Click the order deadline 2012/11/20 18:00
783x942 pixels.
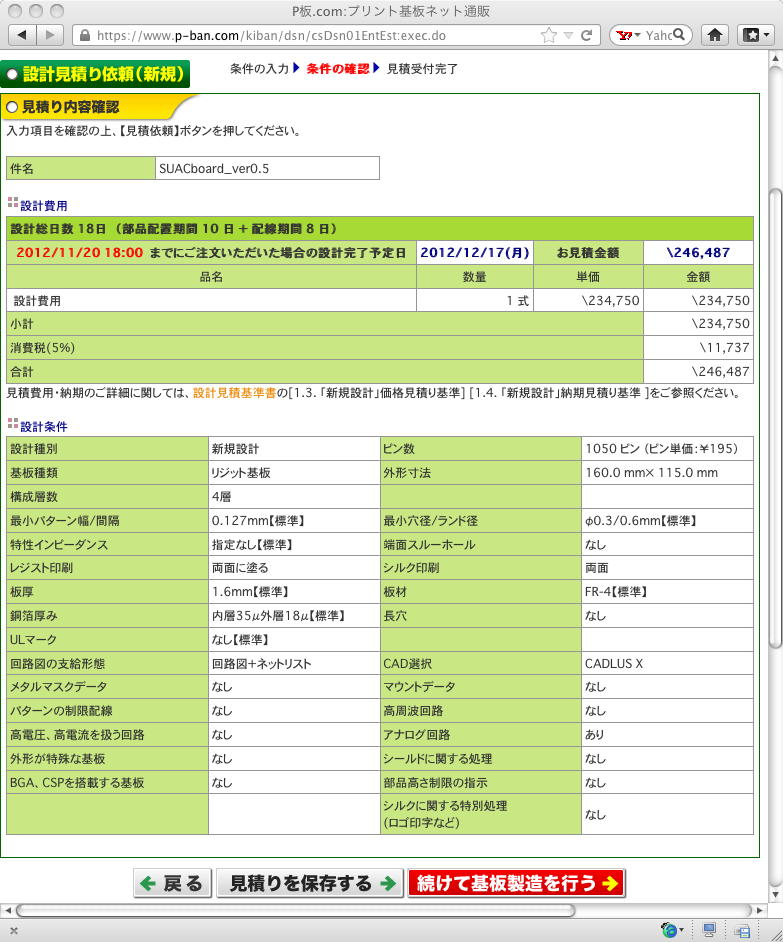pos(80,252)
